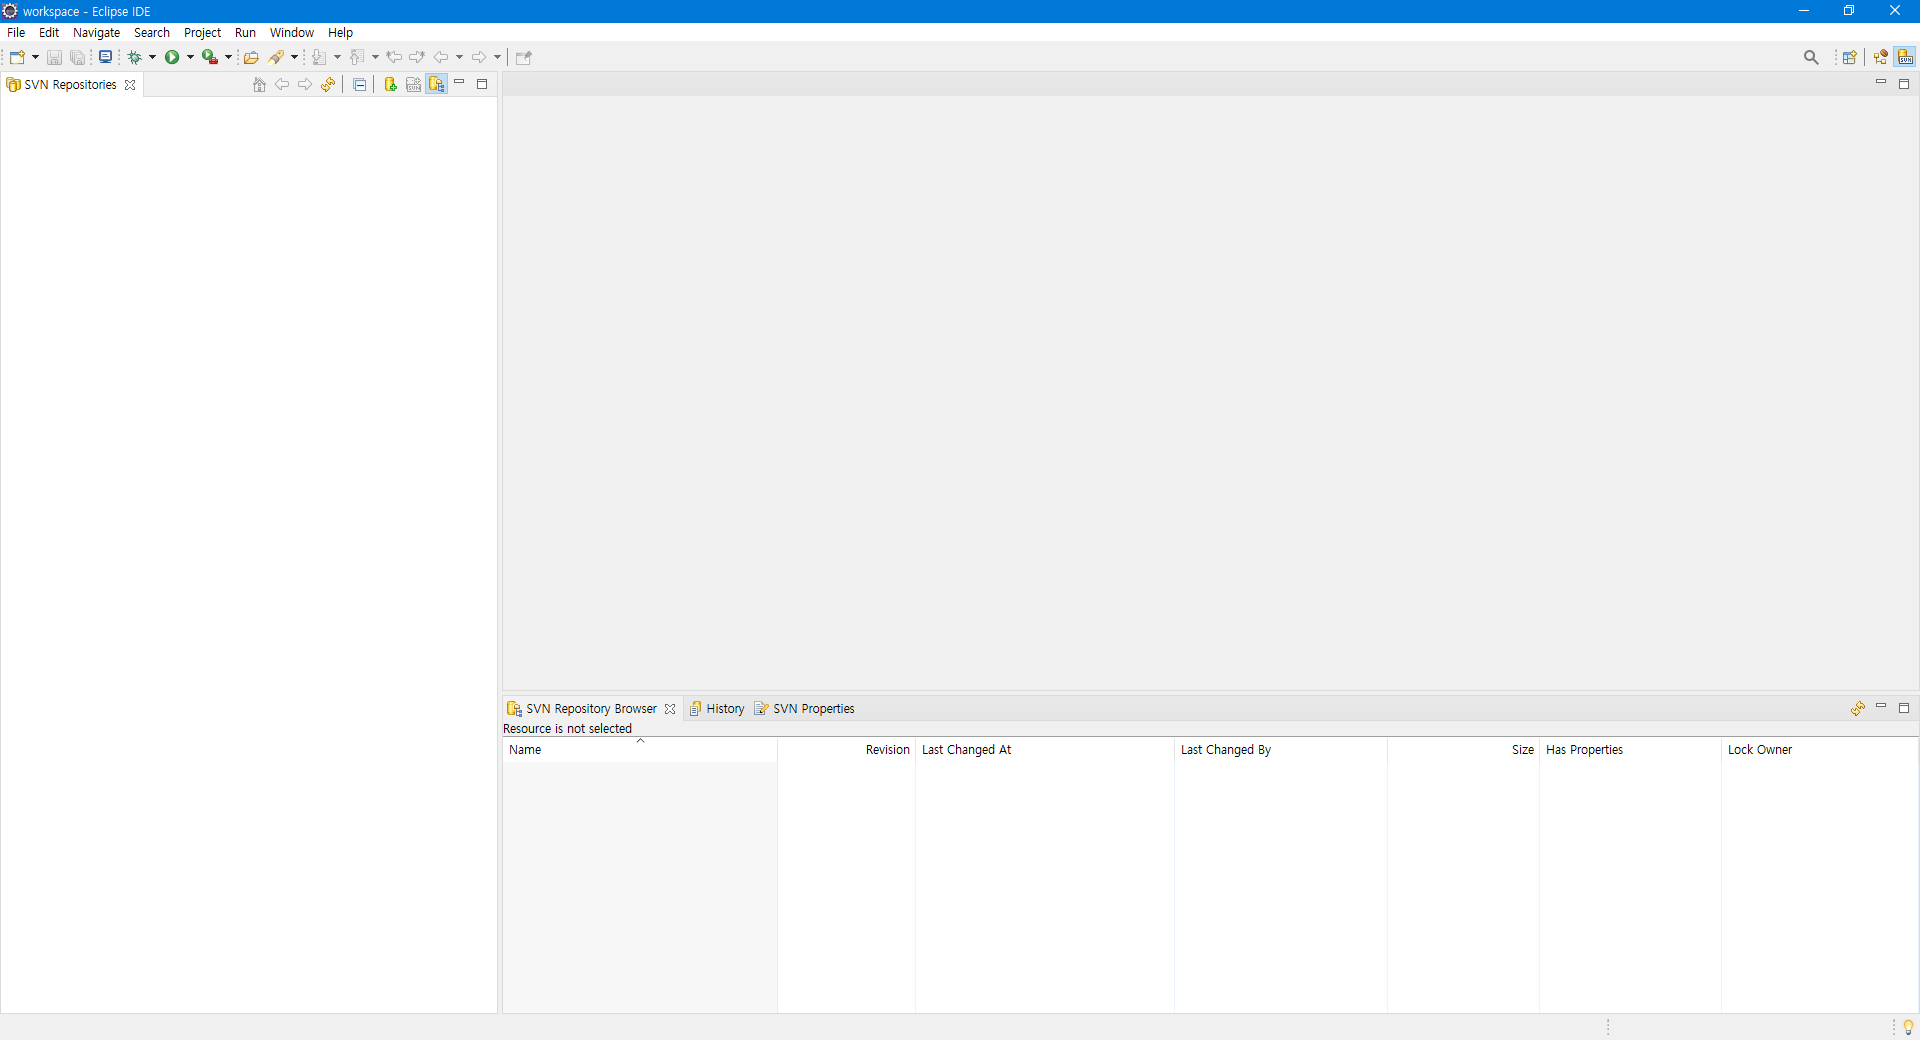
Task: Open the Window menu
Action: (291, 33)
